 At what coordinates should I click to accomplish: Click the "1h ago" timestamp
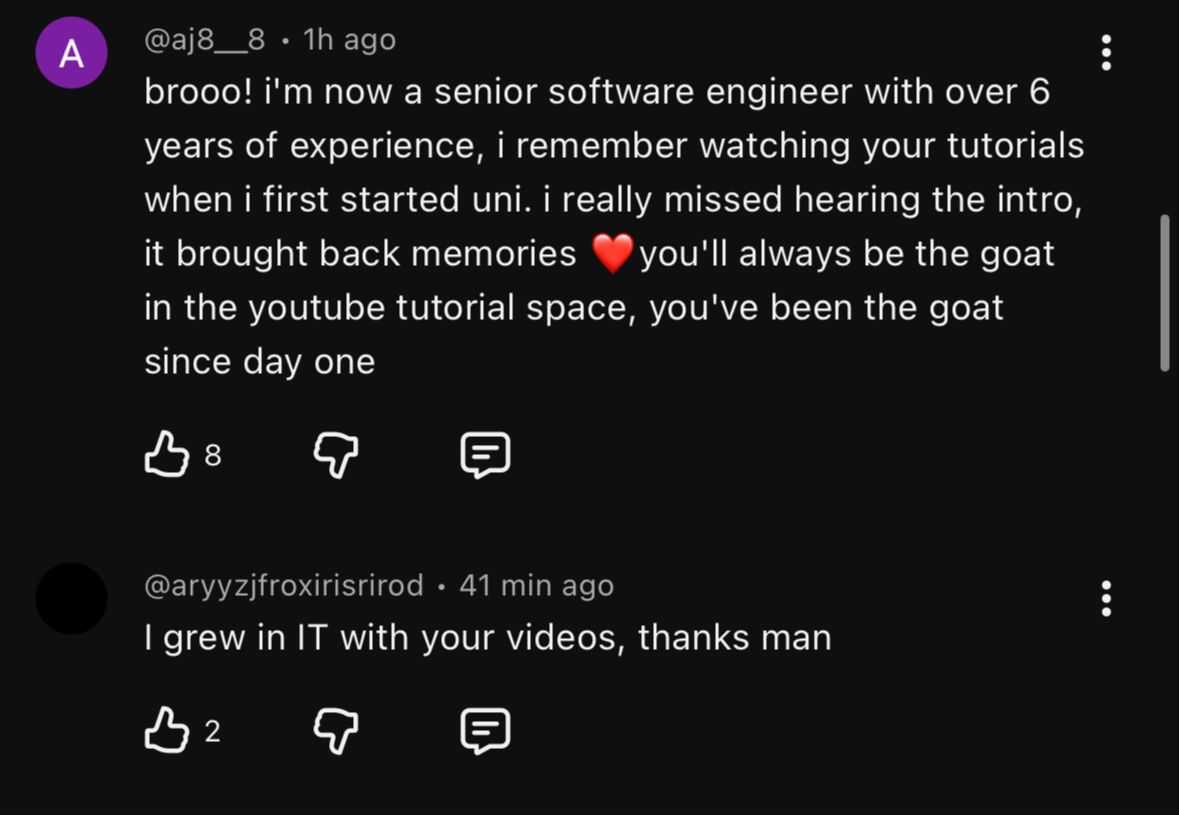(349, 40)
